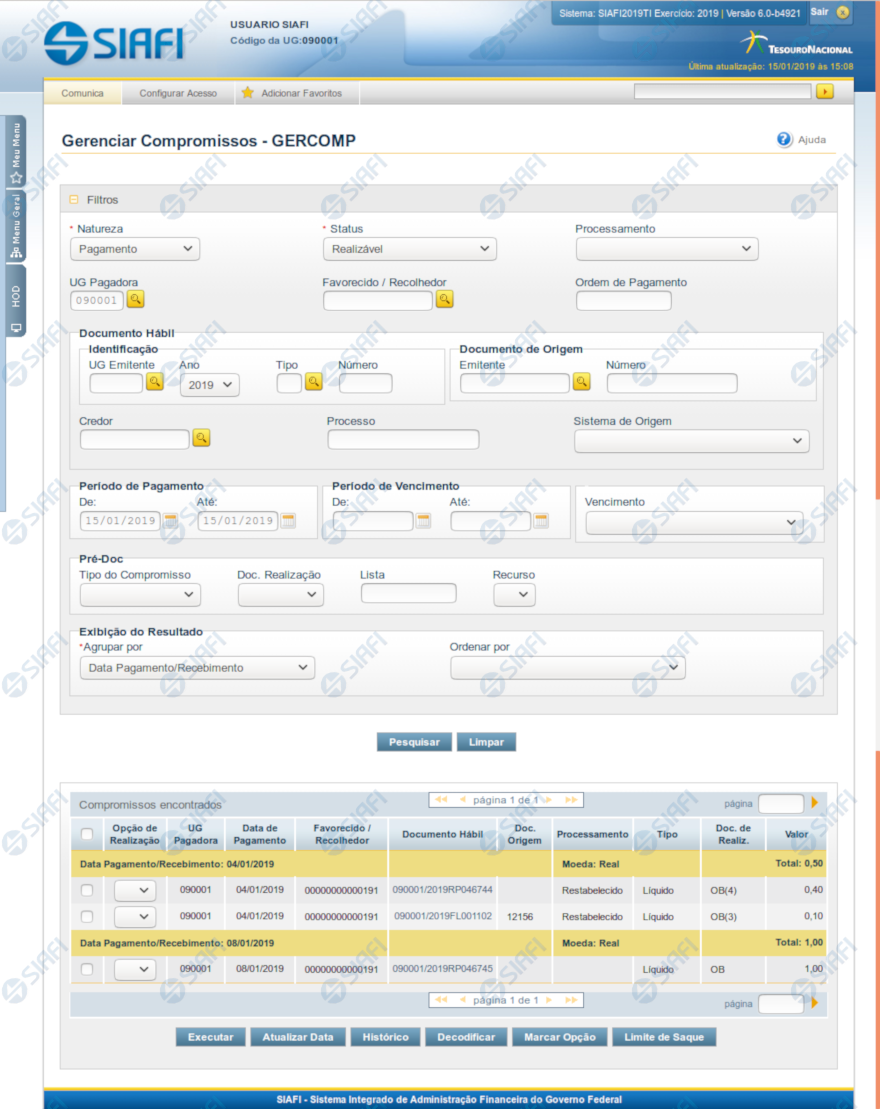The image size is (880, 1109).
Task: Click the Executar button
Action: (x=210, y=1037)
